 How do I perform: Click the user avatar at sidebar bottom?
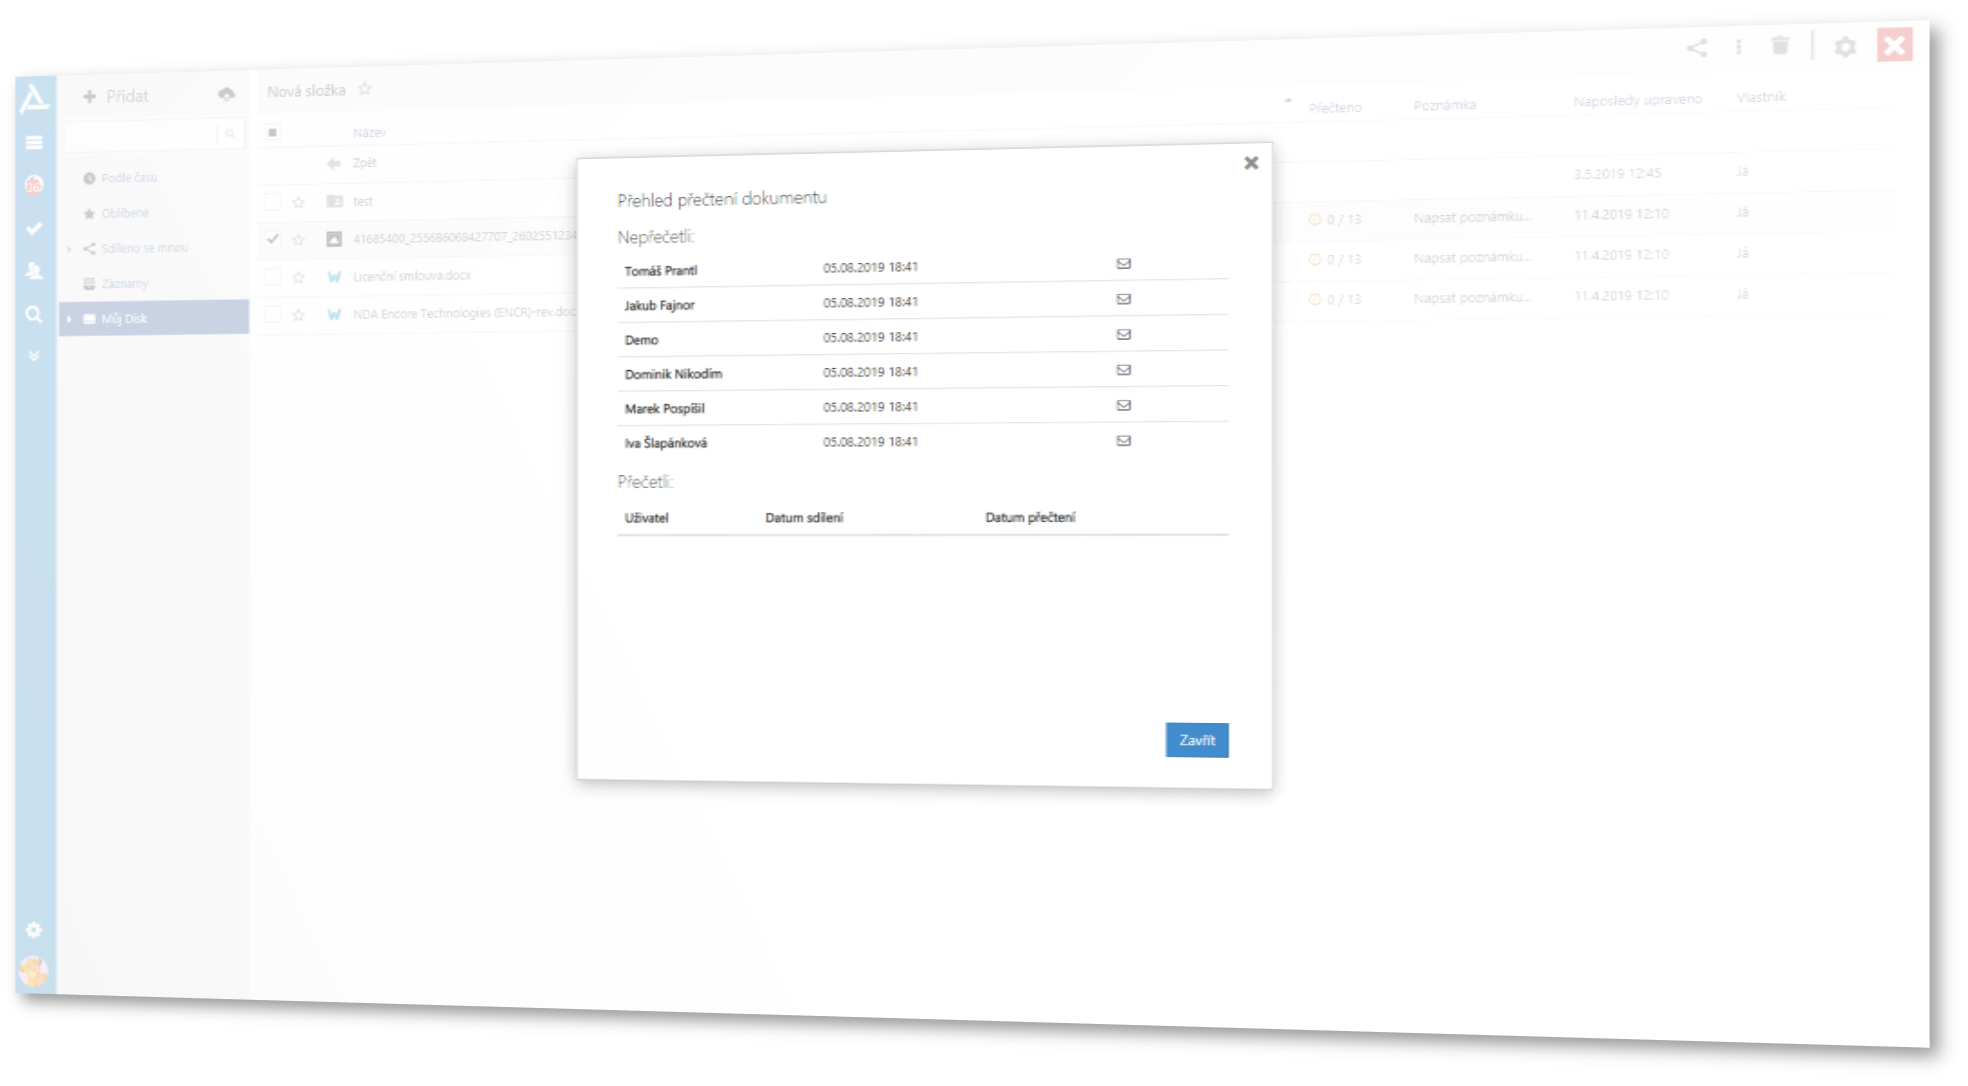tap(34, 970)
